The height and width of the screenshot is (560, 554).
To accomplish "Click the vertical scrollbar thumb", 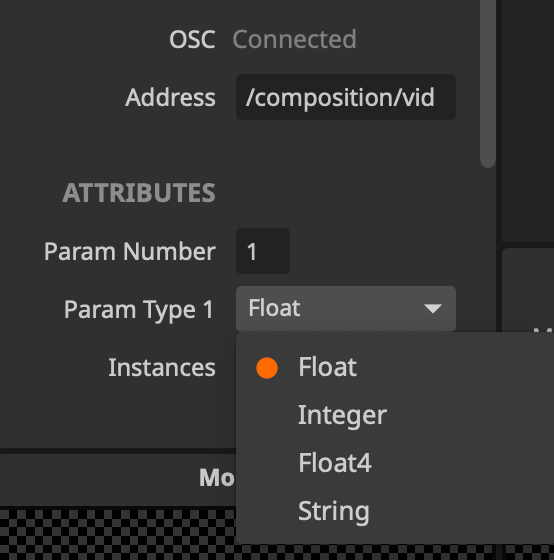I will [488, 82].
